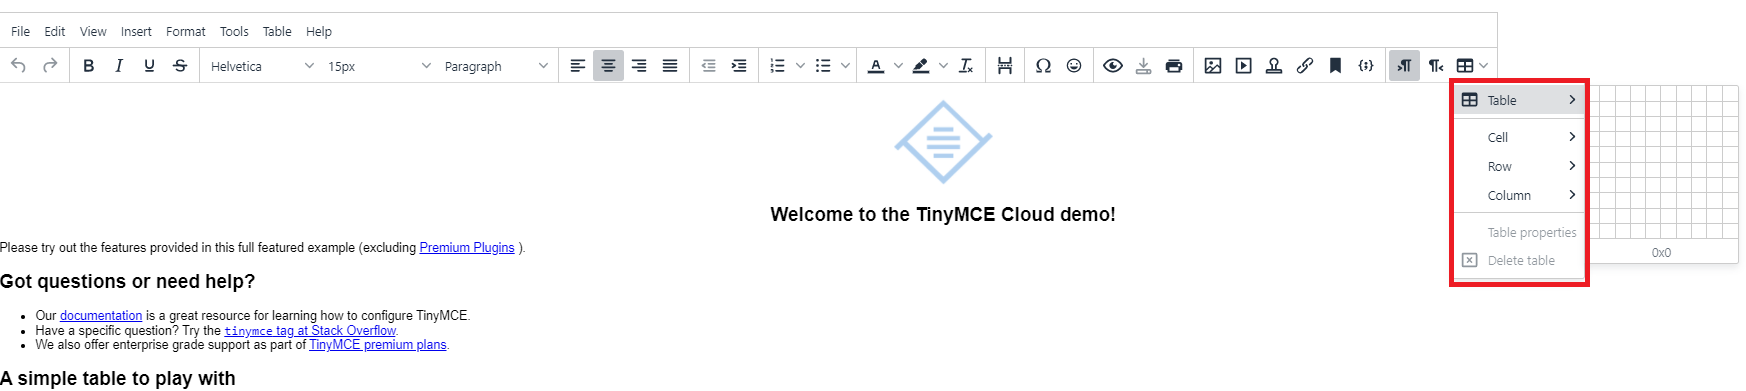This screenshot has height=391, width=1746.
Task: Insert template stamp icon
Action: pos(1274,66)
